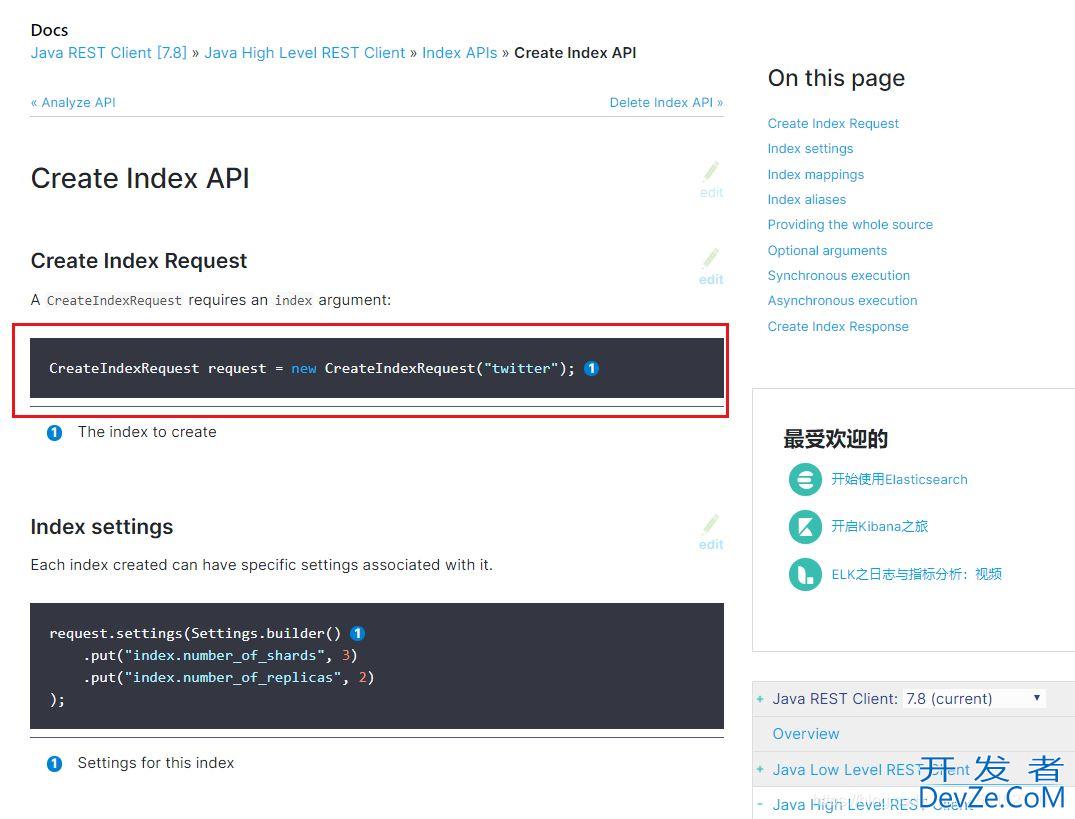Click the request.settings(Settings.builder() code line
This screenshot has height=819, width=1075.
195,633
